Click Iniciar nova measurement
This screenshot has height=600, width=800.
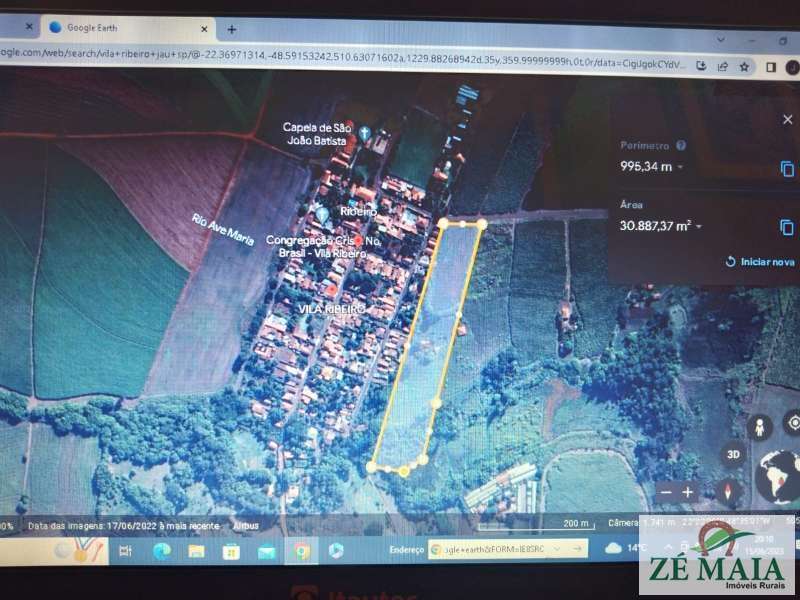760,262
